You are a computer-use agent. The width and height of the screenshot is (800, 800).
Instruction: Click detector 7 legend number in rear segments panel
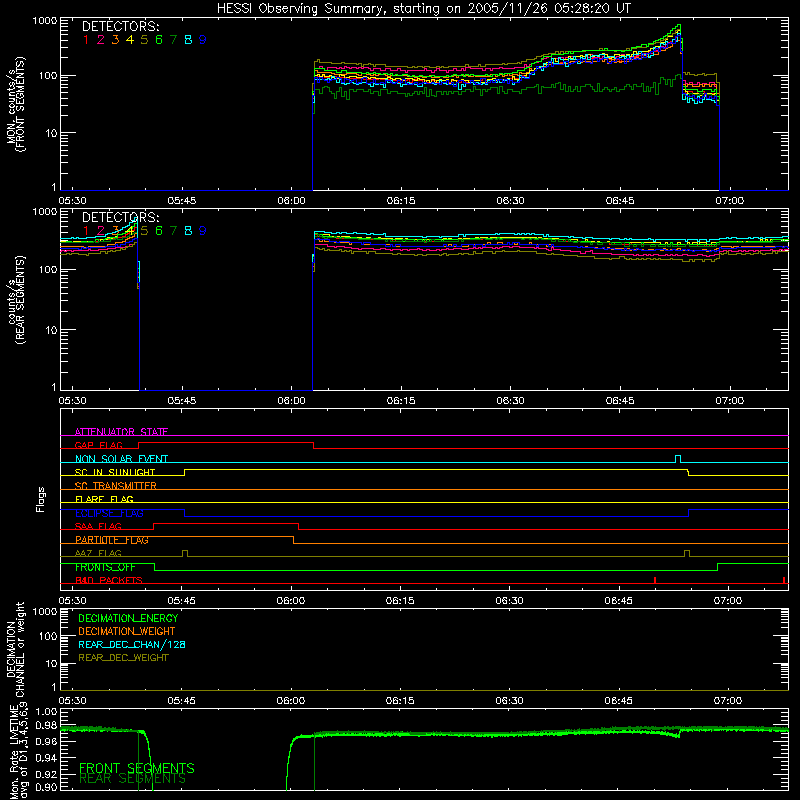(173, 231)
